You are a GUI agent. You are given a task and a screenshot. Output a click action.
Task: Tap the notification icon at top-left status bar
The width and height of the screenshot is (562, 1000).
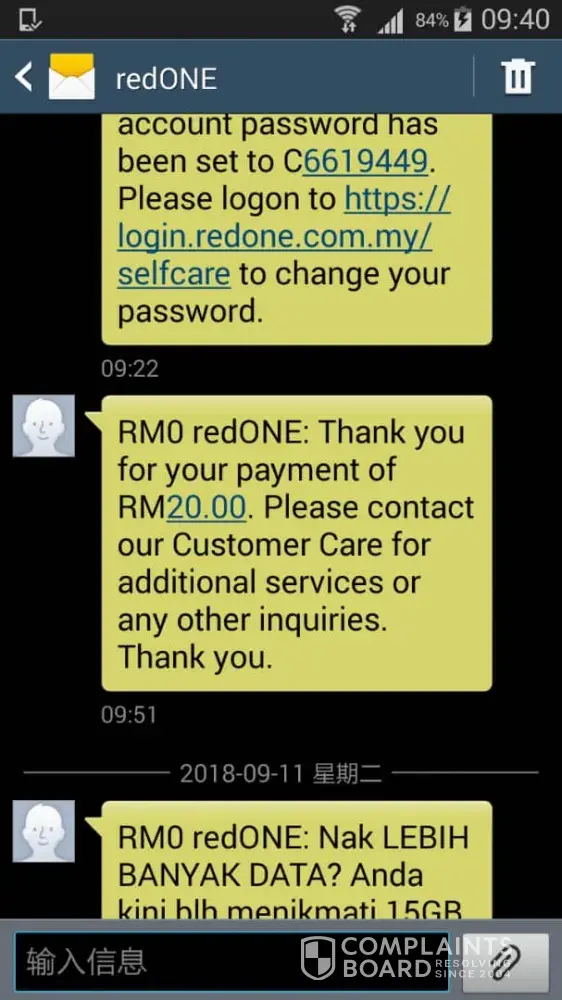[x=30, y=20]
